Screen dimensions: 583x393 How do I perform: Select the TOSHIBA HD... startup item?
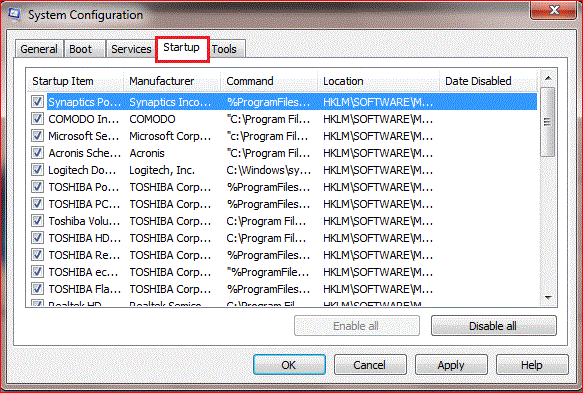(x=84, y=238)
